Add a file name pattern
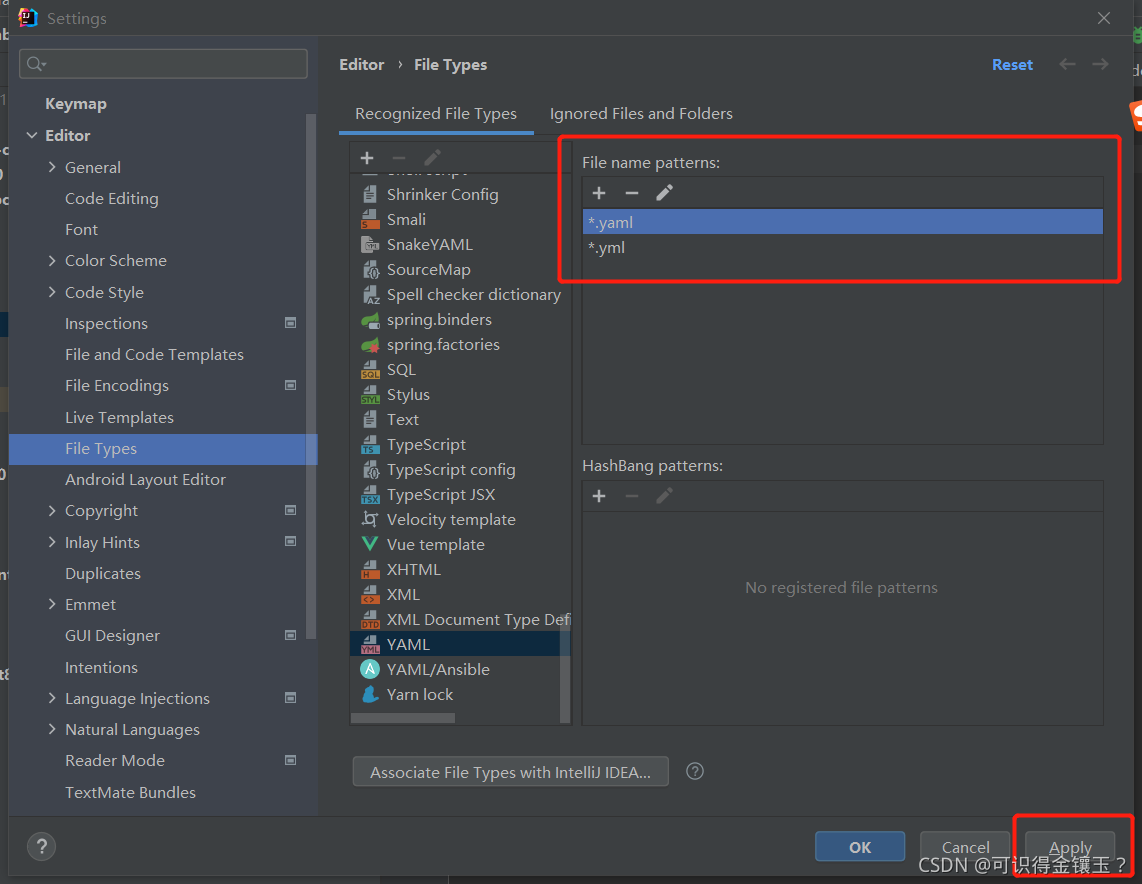Screen dimensions: 1142x884 599,193
